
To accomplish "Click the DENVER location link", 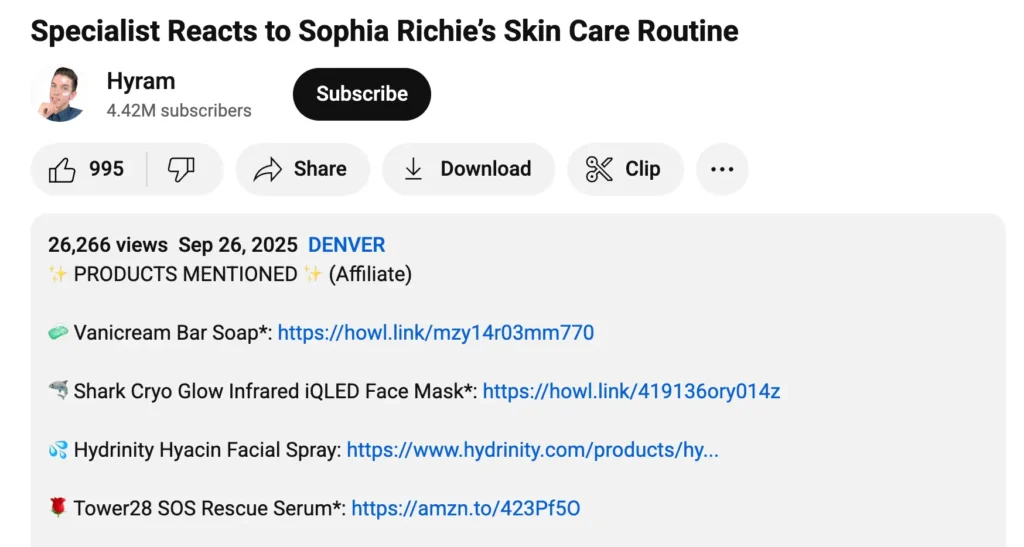I will 346,245.
